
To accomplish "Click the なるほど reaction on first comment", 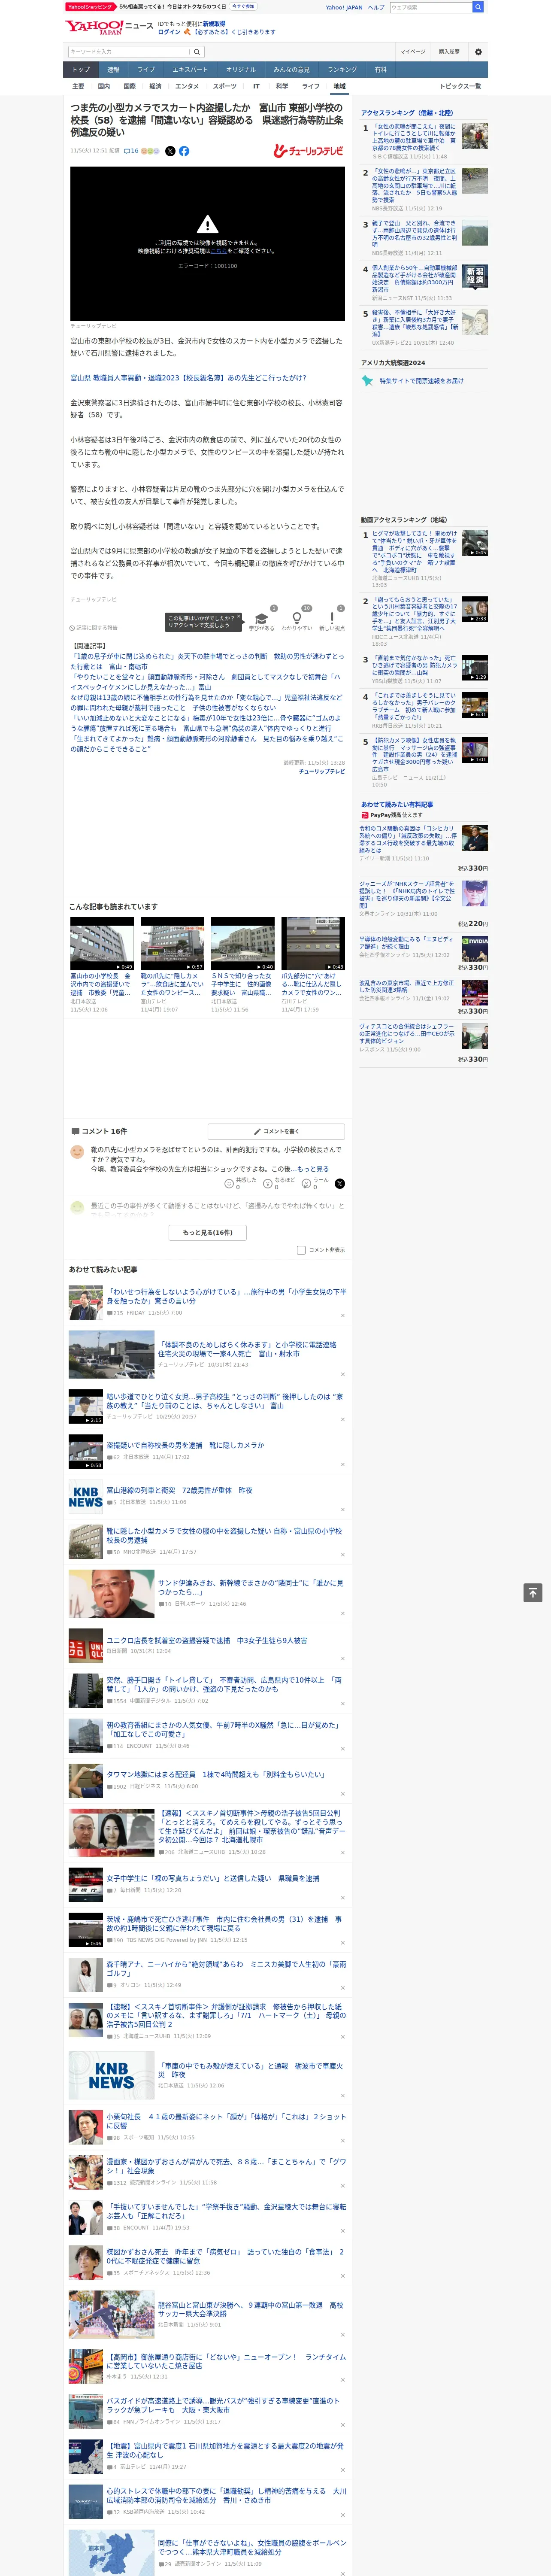I will (268, 1184).
